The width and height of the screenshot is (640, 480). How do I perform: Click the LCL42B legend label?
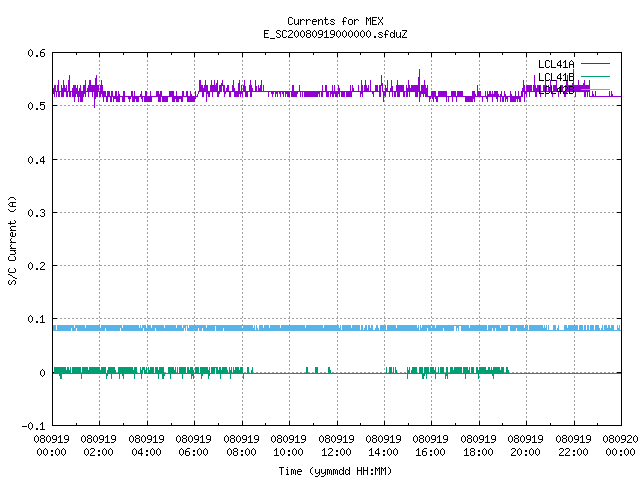point(556,90)
